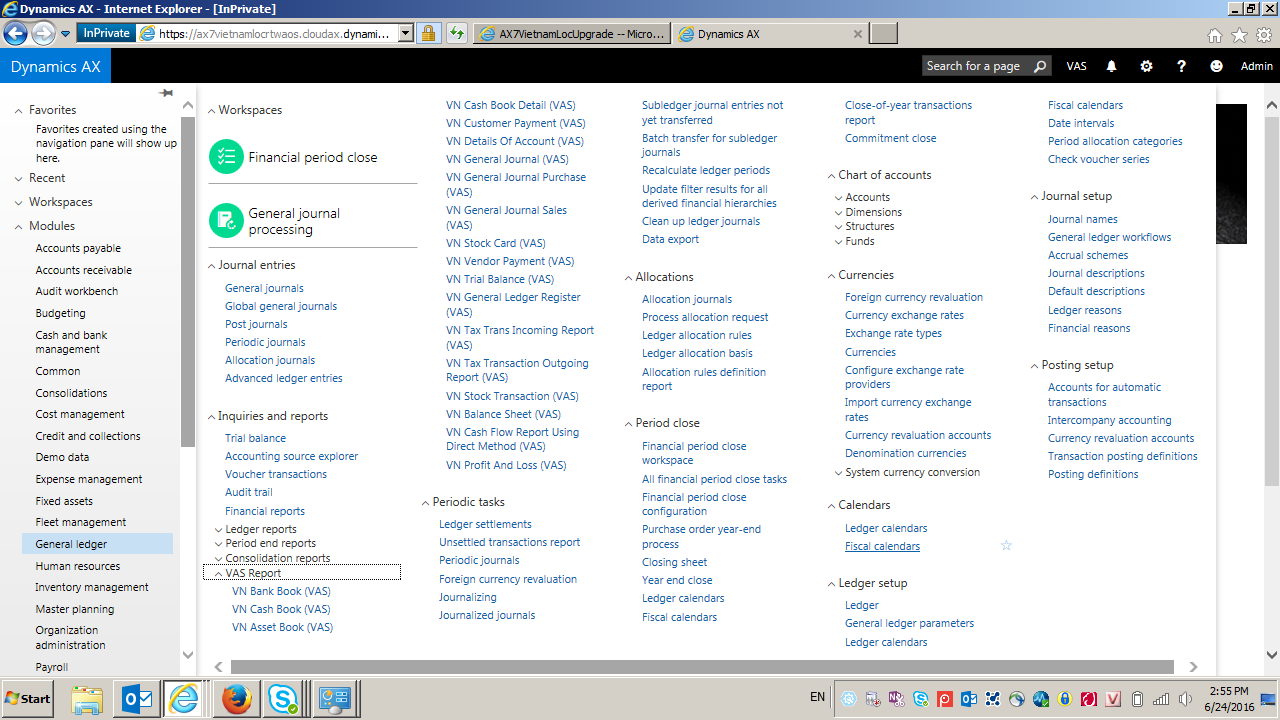Image resolution: width=1280 pixels, height=720 pixels.
Task: Open browser favorites star icon
Action: (x=1239, y=35)
